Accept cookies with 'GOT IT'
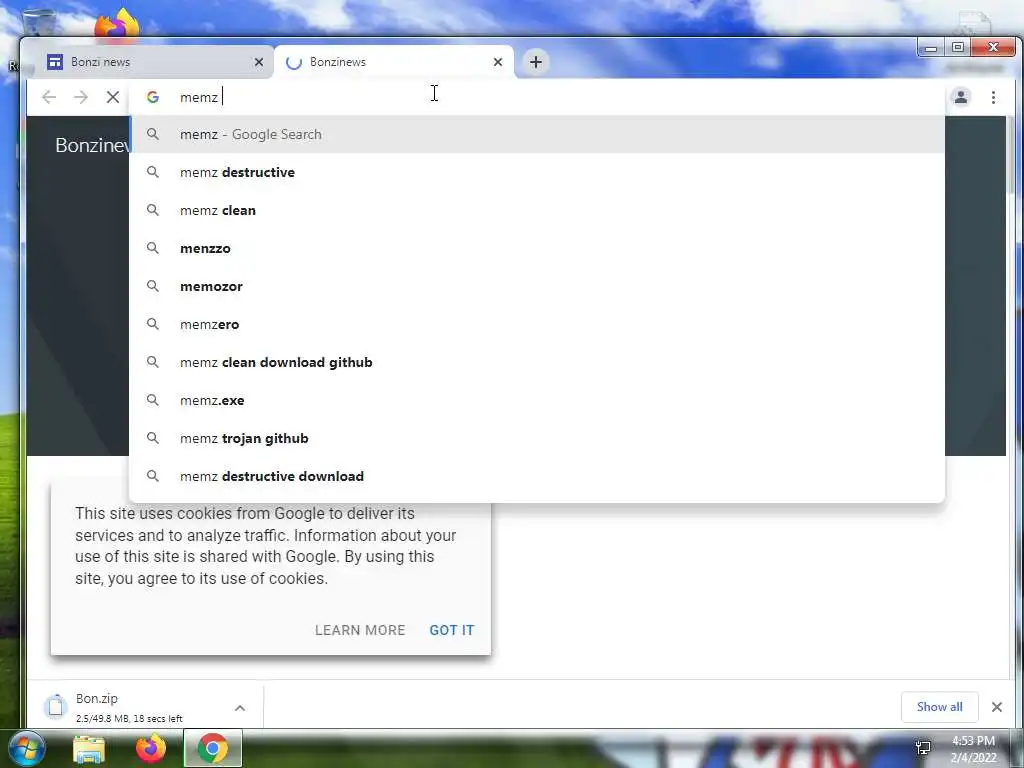The height and width of the screenshot is (768, 1024). click(x=452, y=630)
